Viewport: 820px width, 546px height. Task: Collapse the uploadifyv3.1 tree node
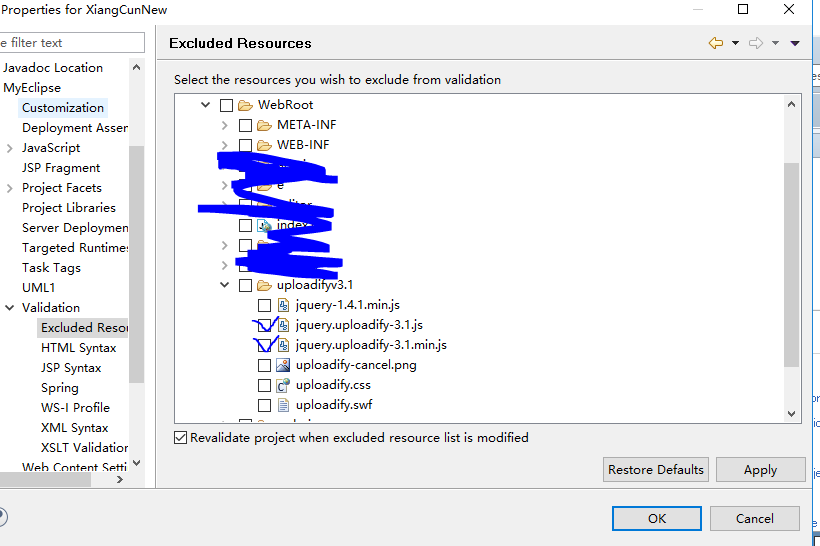(x=224, y=285)
